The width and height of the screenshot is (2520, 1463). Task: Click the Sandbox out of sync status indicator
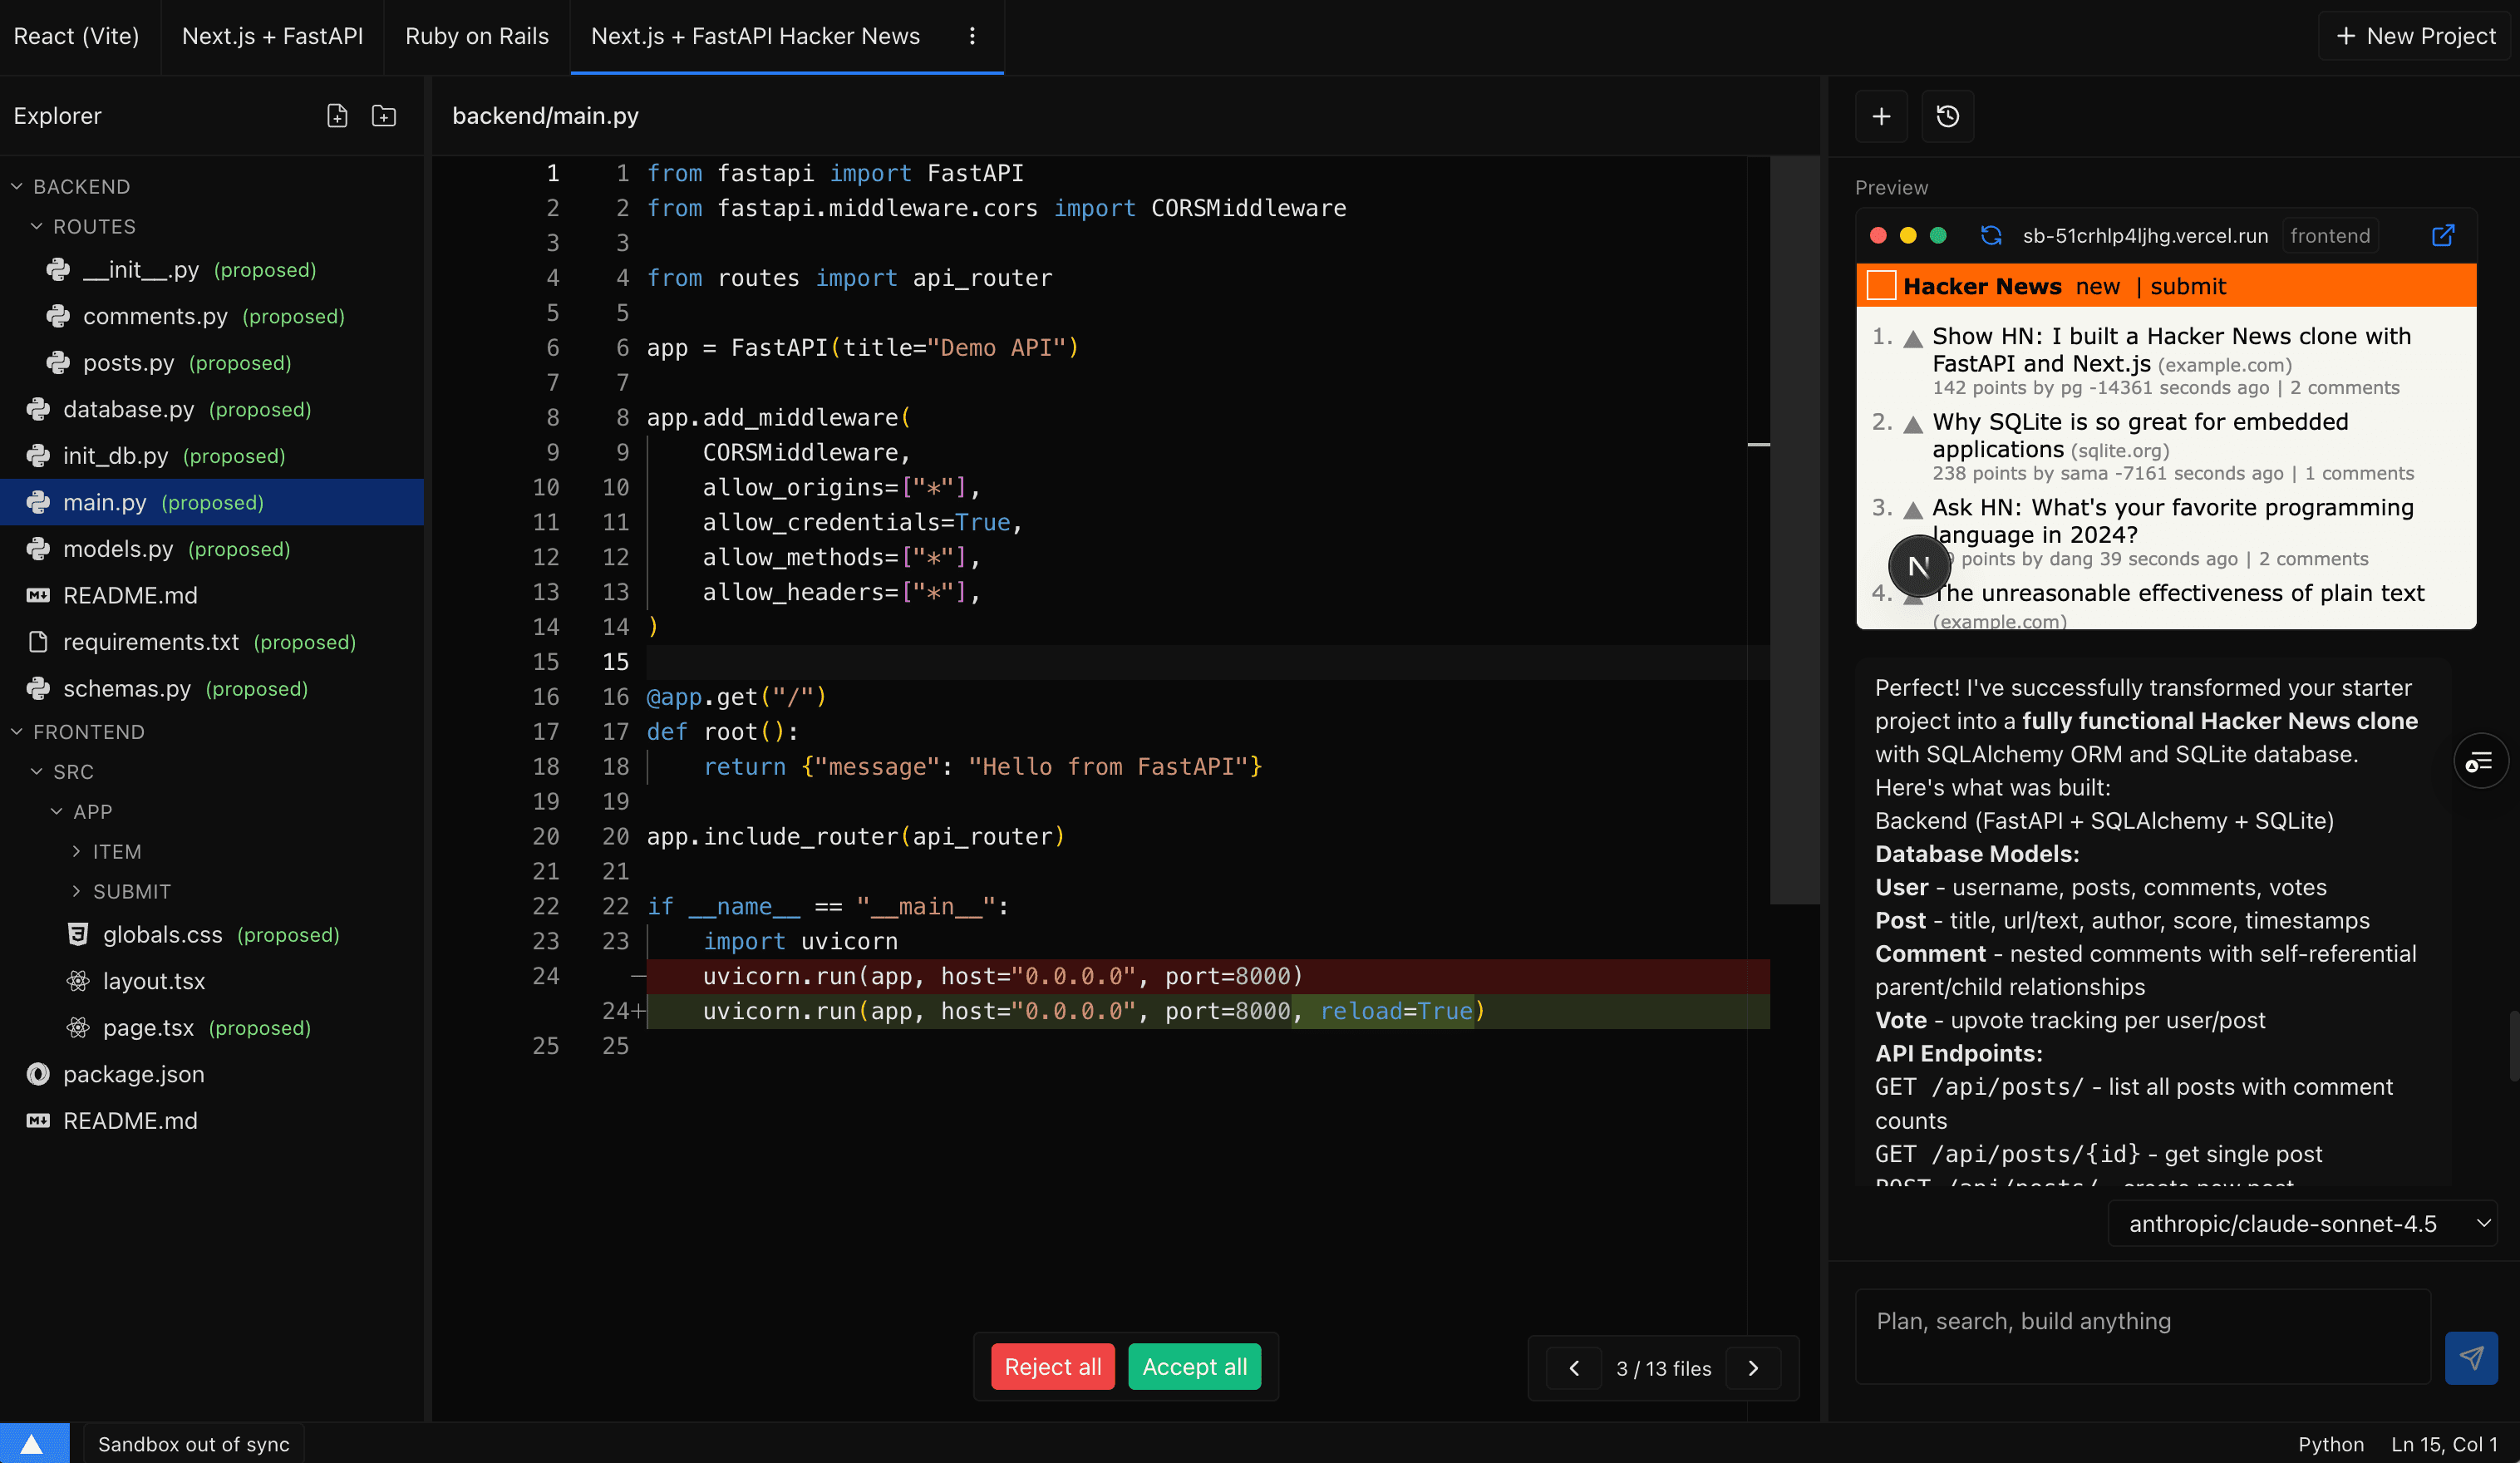[x=193, y=1443]
